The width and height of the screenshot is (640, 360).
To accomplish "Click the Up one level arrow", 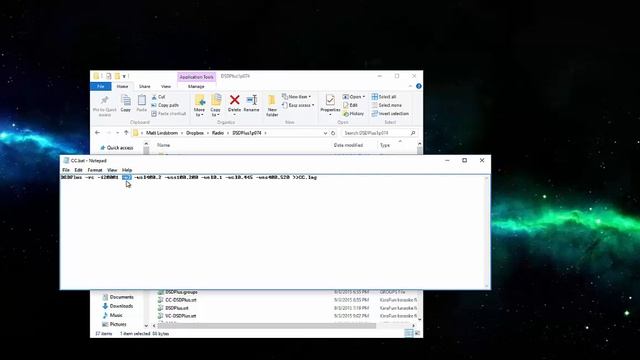I will tap(126, 133).
